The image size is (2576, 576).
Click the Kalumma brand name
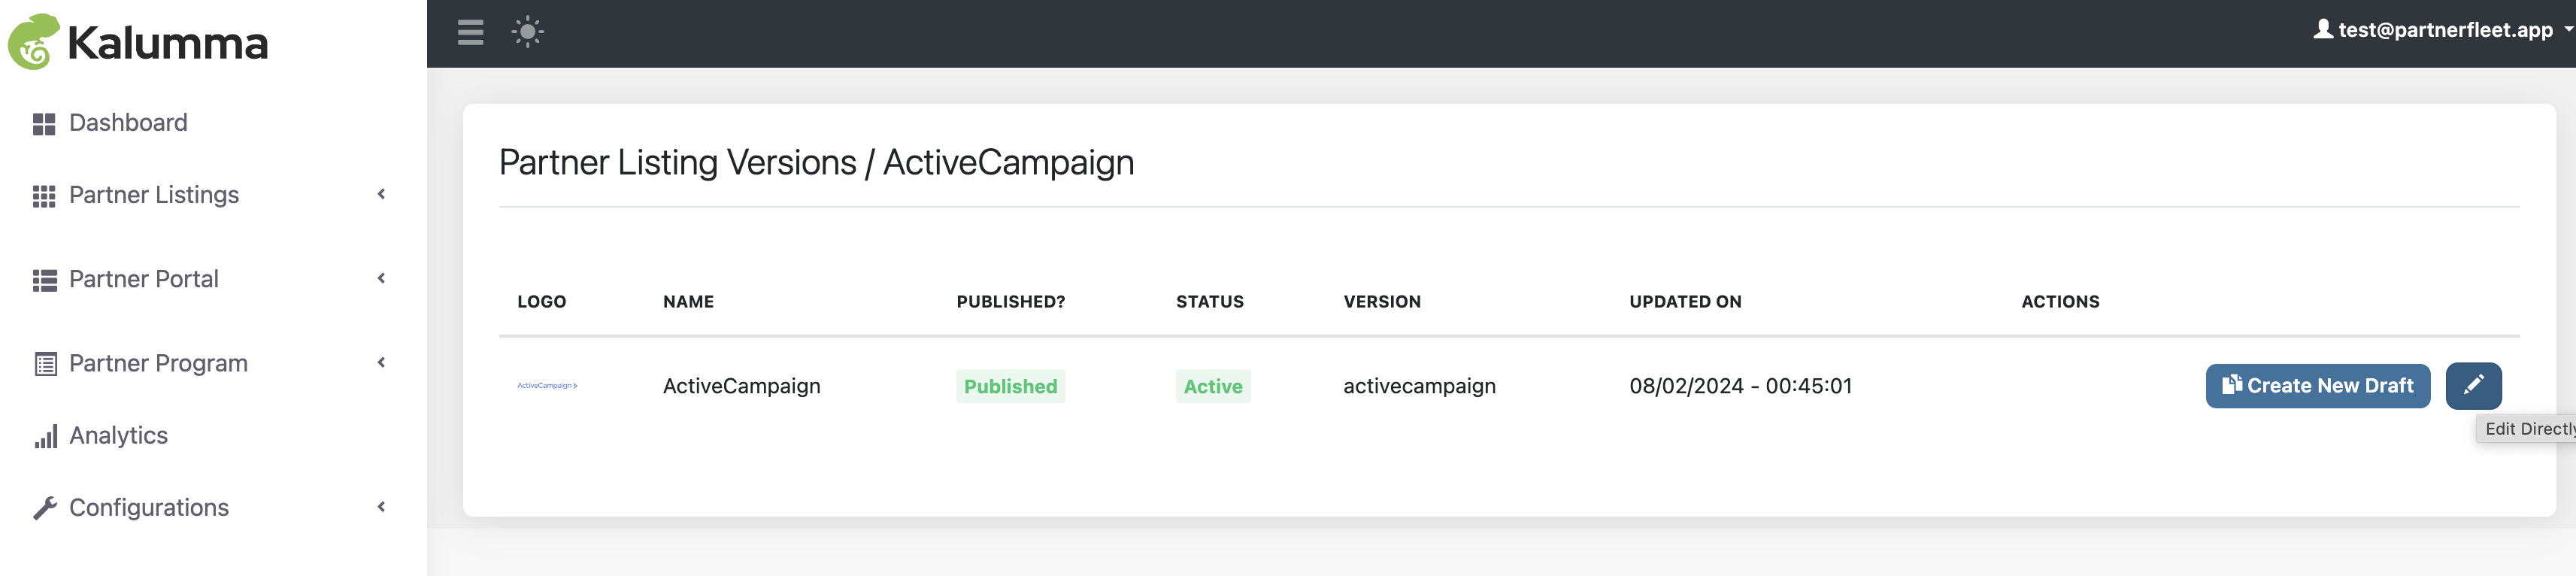[x=168, y=43]
